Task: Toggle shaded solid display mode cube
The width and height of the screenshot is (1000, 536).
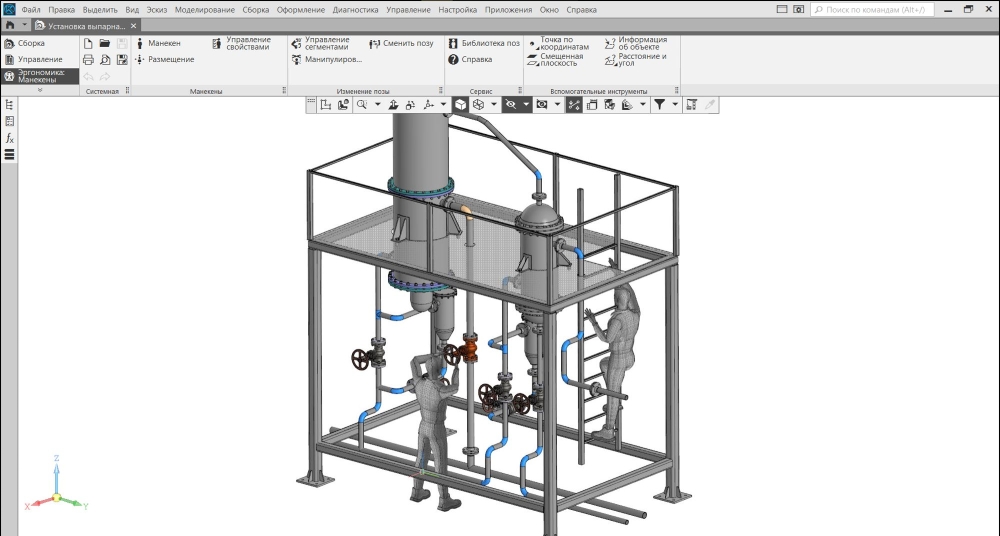Action: (460, 105)
